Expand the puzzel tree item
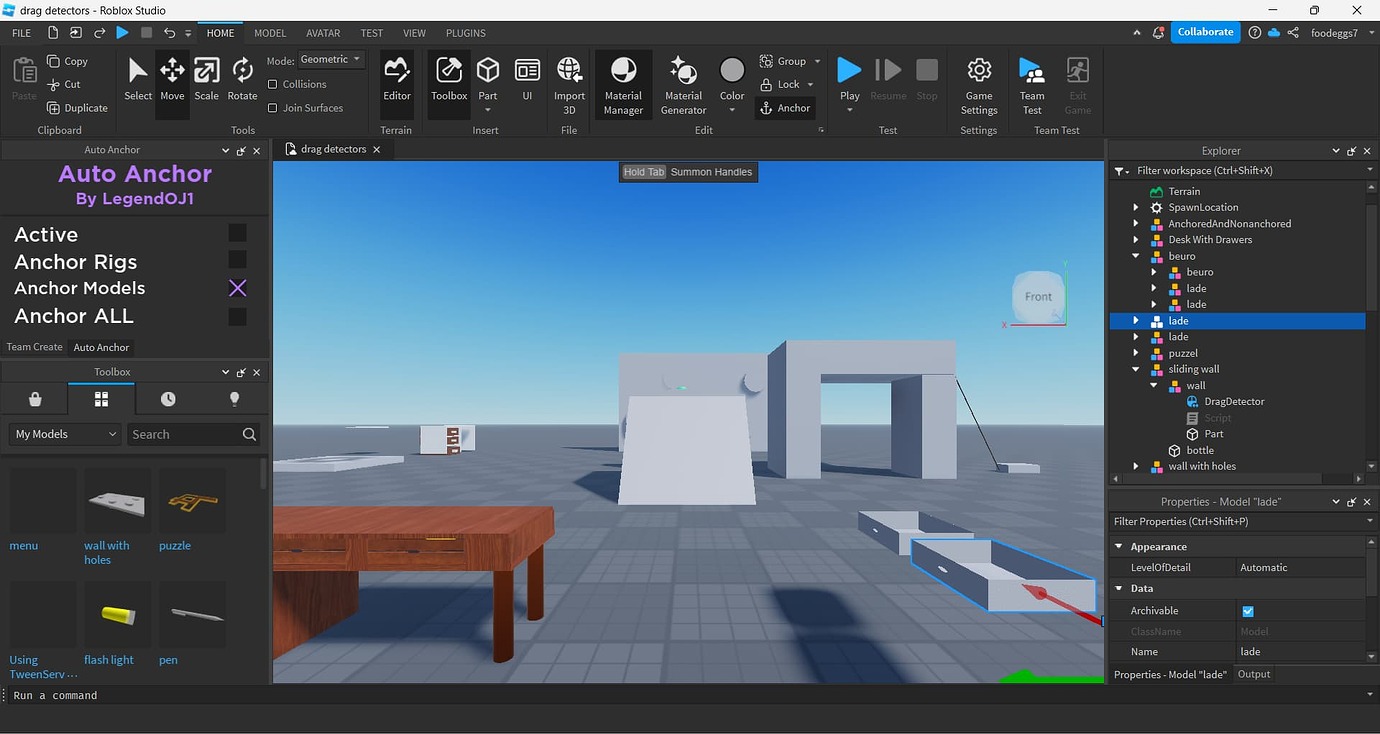Image resolution: width=1380 pixels, height=734 pixels. click(x=1136, y=353)
